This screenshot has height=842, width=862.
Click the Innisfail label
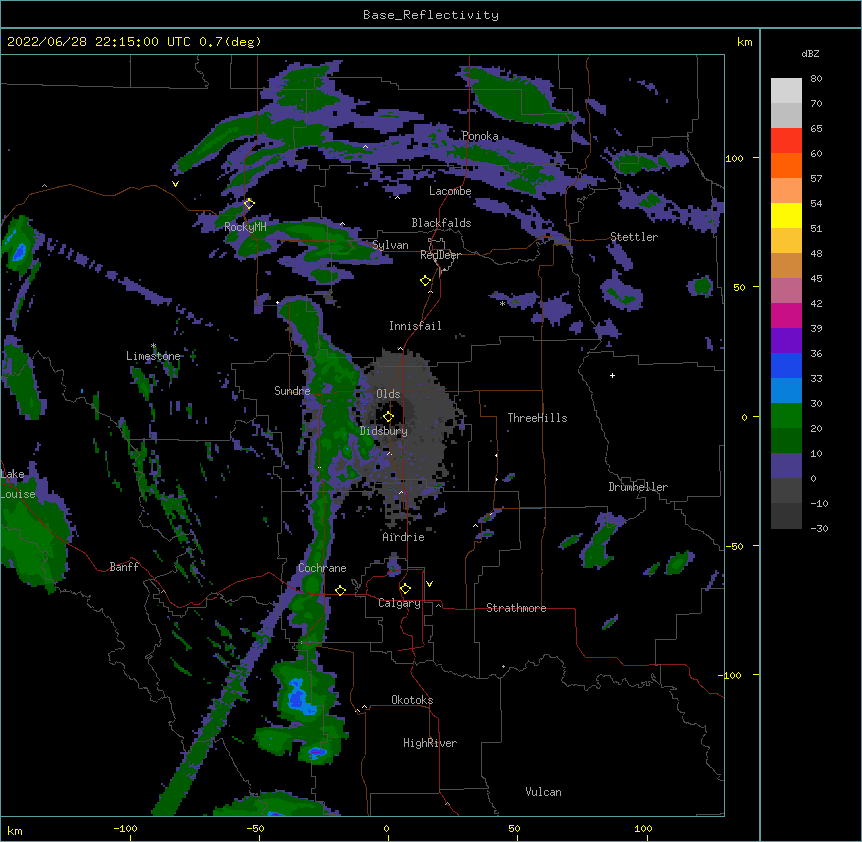pos(415,326)
